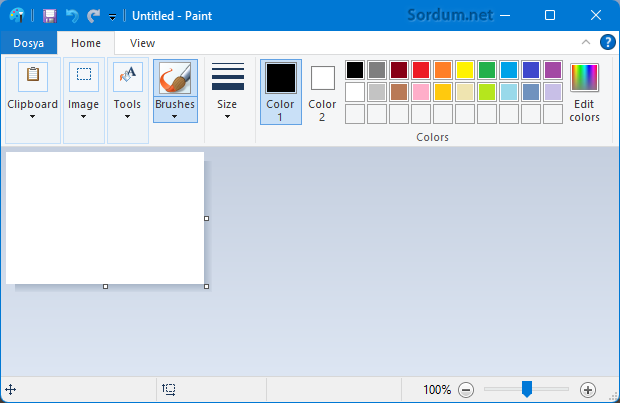Click the zoom out minus button

(x=466, y=390)
